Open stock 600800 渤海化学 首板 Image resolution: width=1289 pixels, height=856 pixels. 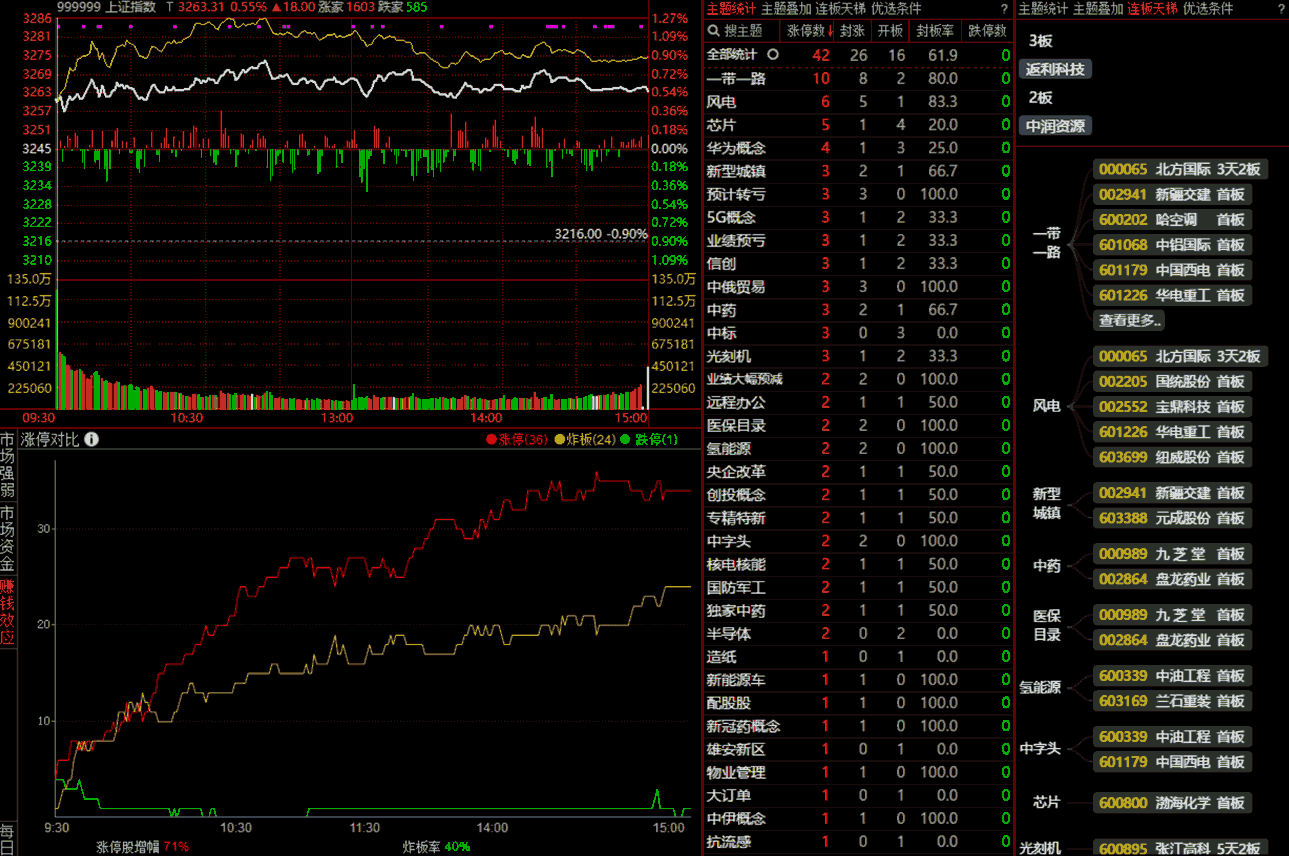tap(1172, 802)
